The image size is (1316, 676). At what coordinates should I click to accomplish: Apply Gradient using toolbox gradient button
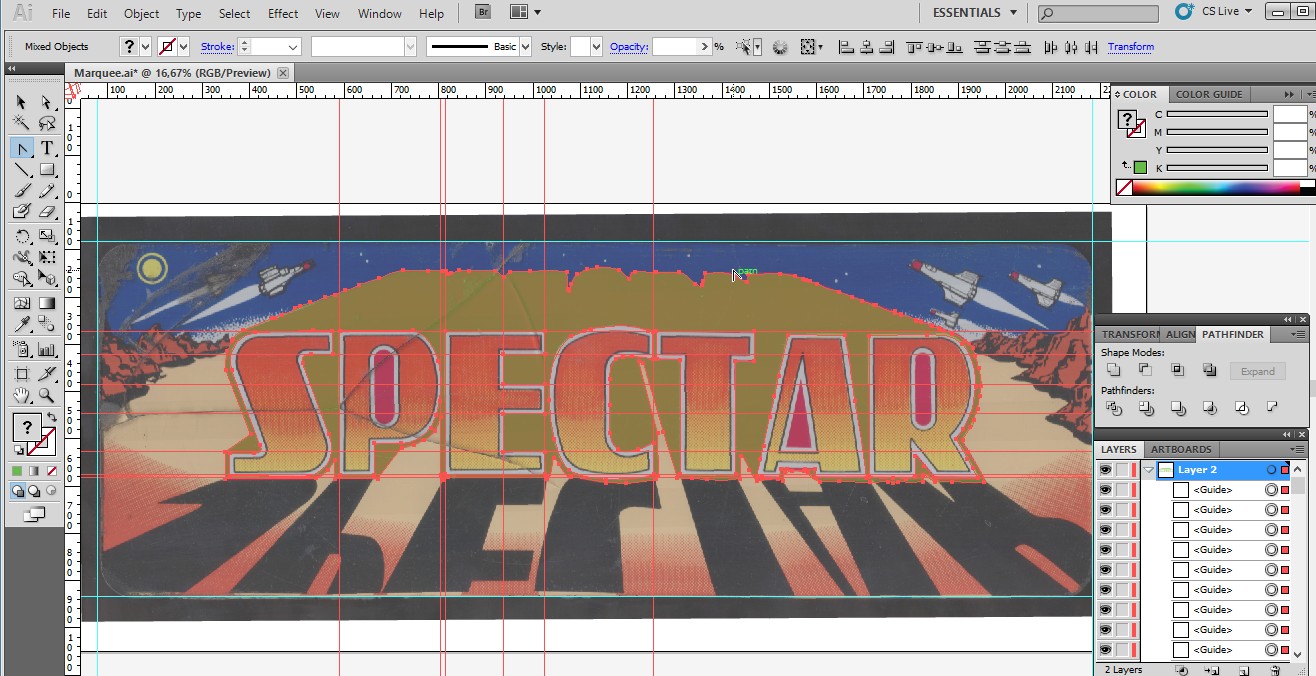(x=33, y=471)
